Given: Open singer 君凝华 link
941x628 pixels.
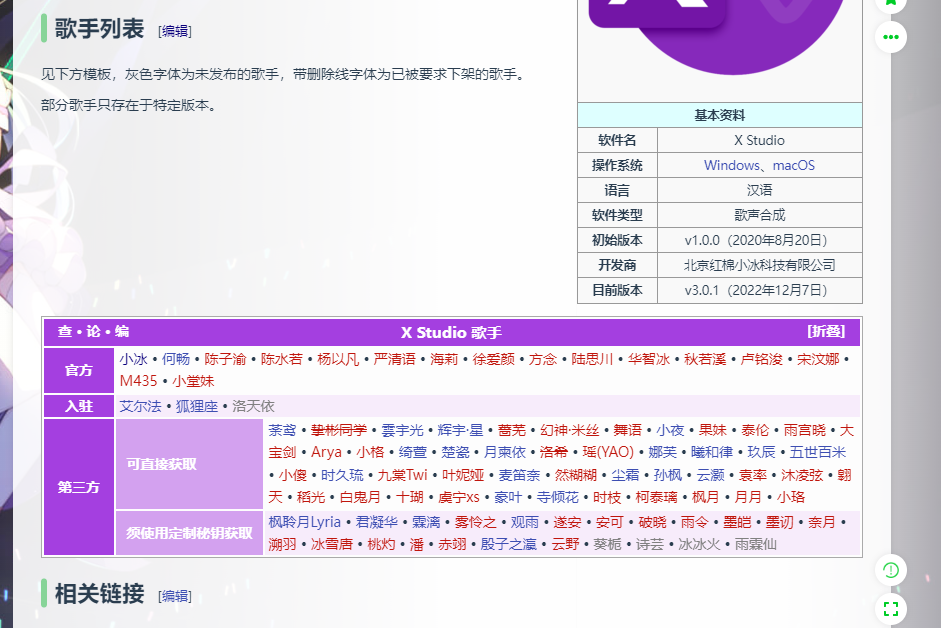Looking at the screenshot, I should point(376,522).
